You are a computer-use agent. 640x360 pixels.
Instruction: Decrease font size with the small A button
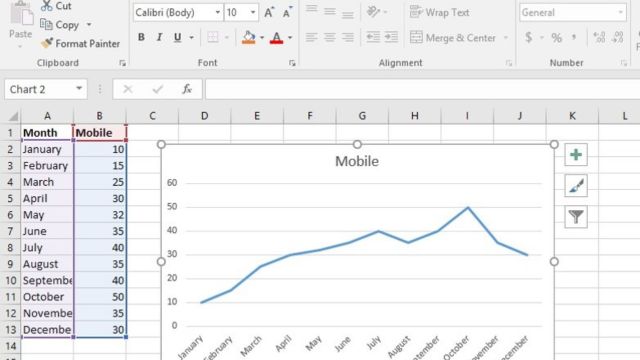pyautogui.click(x=287, y=13)
